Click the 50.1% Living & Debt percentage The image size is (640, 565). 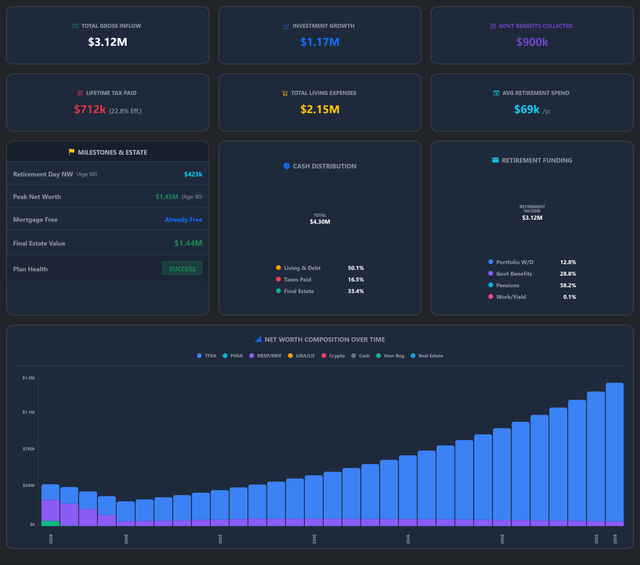[x=356, y=268]
